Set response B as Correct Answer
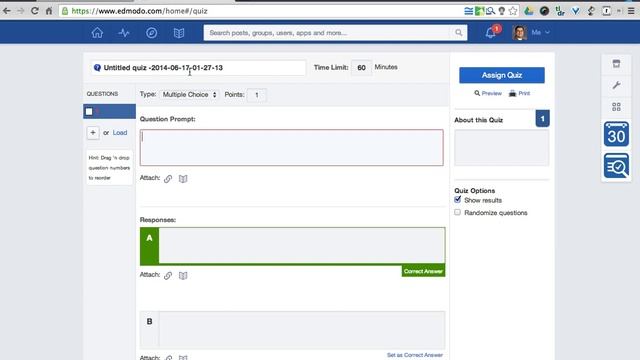This screenshot has width=640, height=360. pos(415,355)
